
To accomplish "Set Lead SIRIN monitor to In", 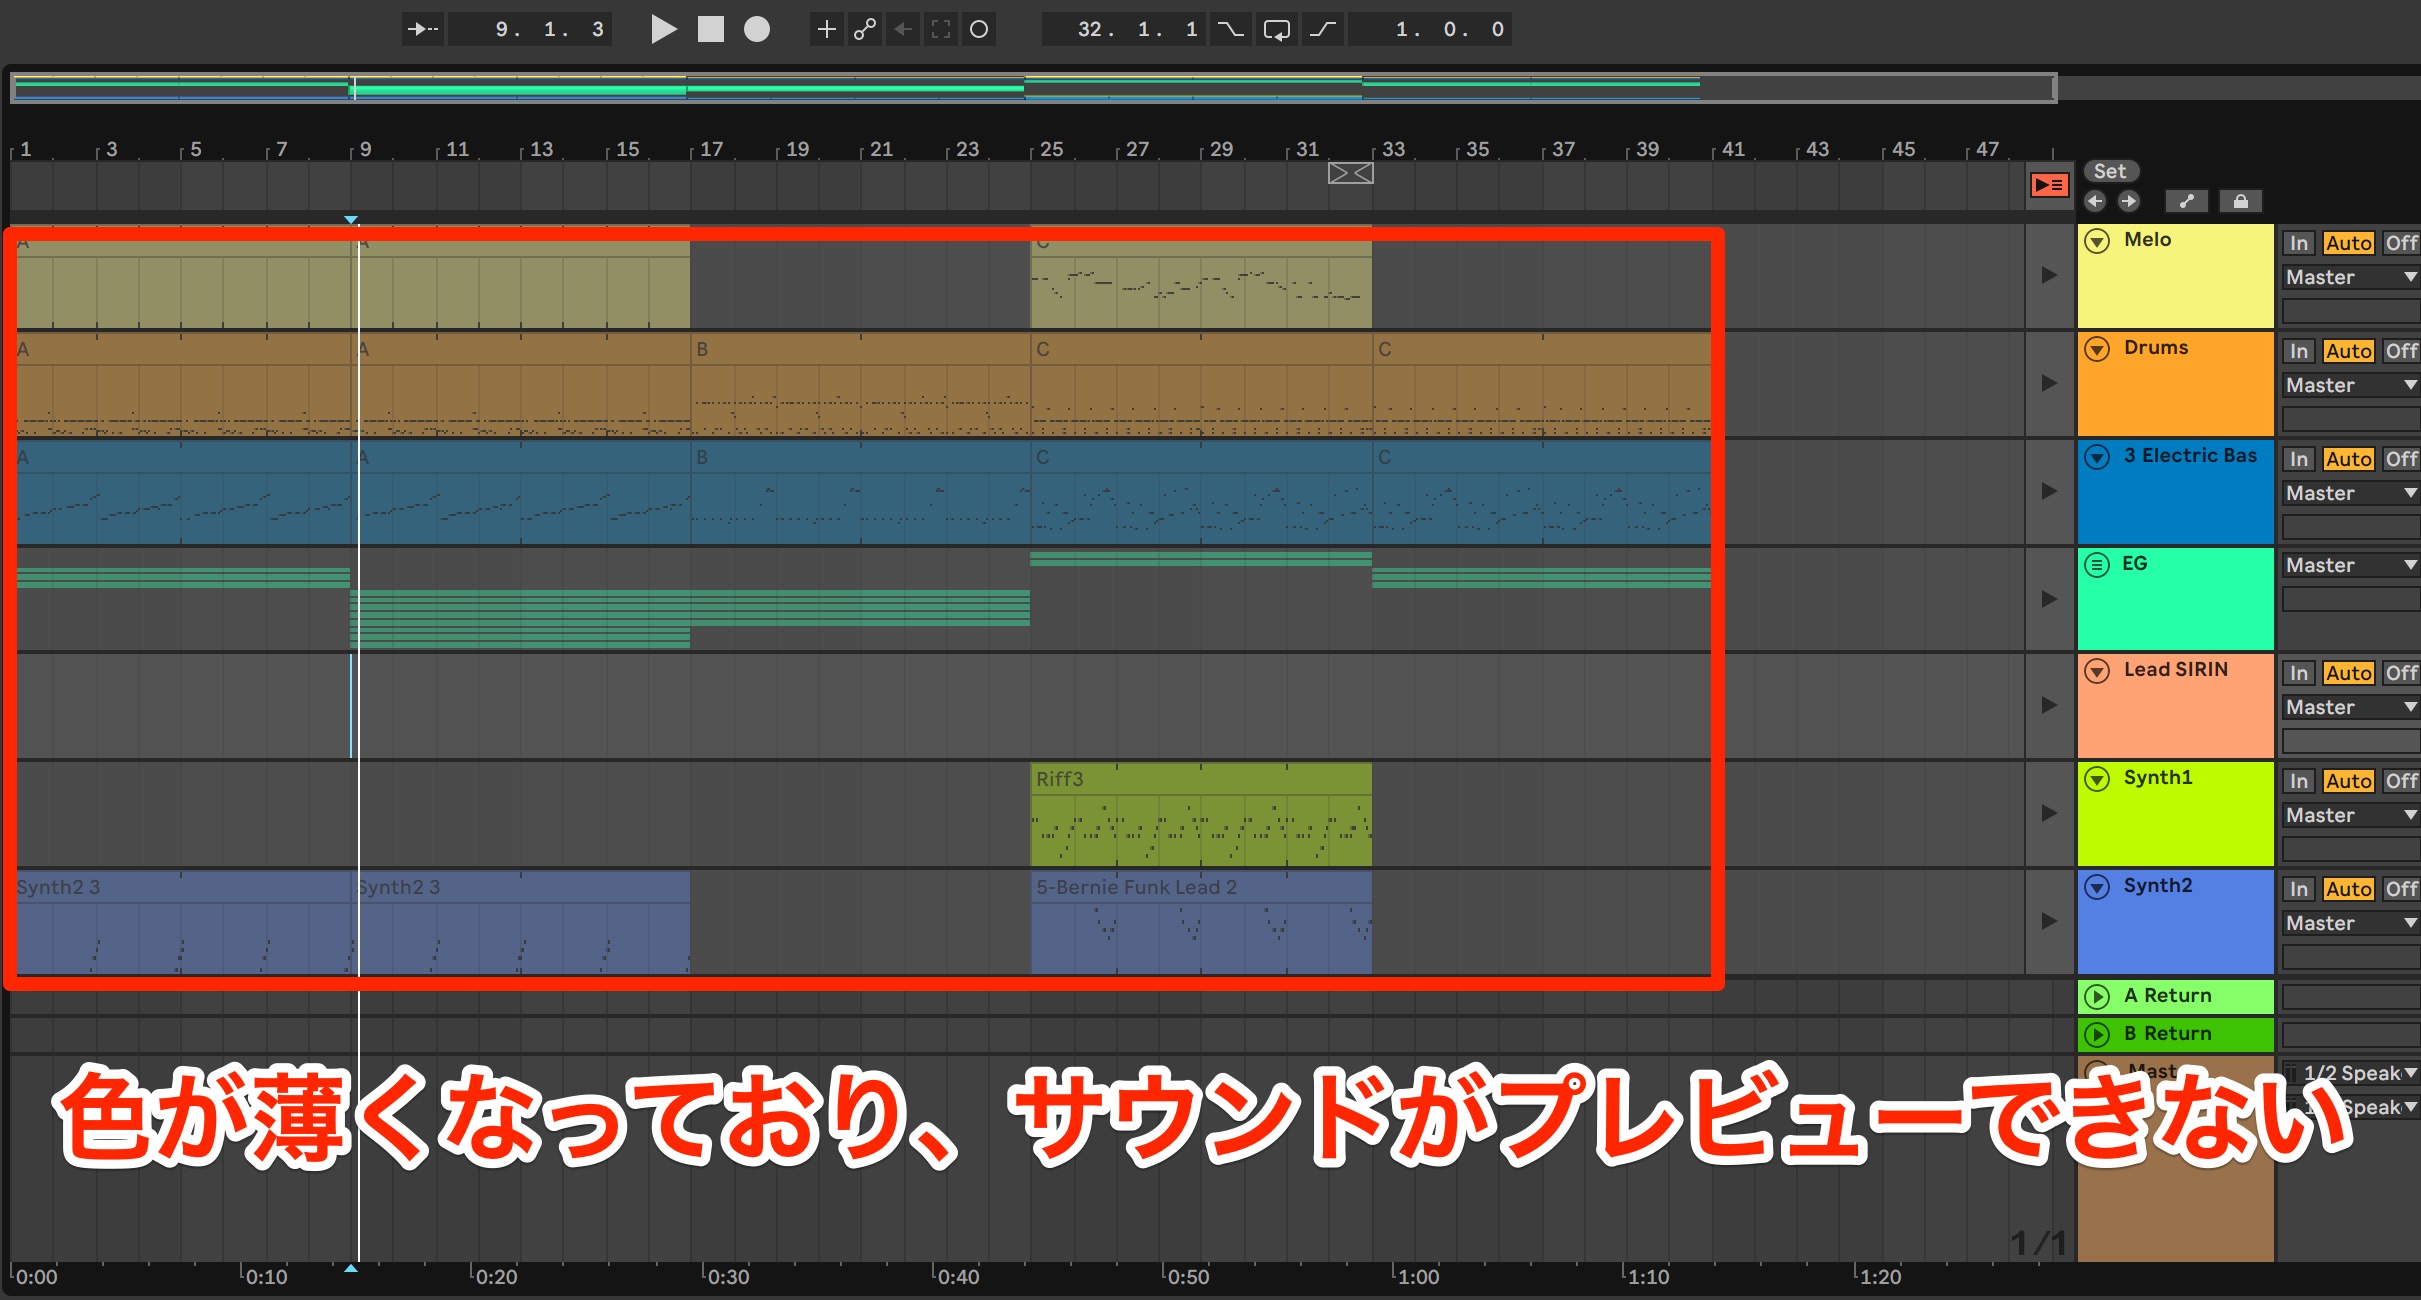I will tap(2299, 673).
